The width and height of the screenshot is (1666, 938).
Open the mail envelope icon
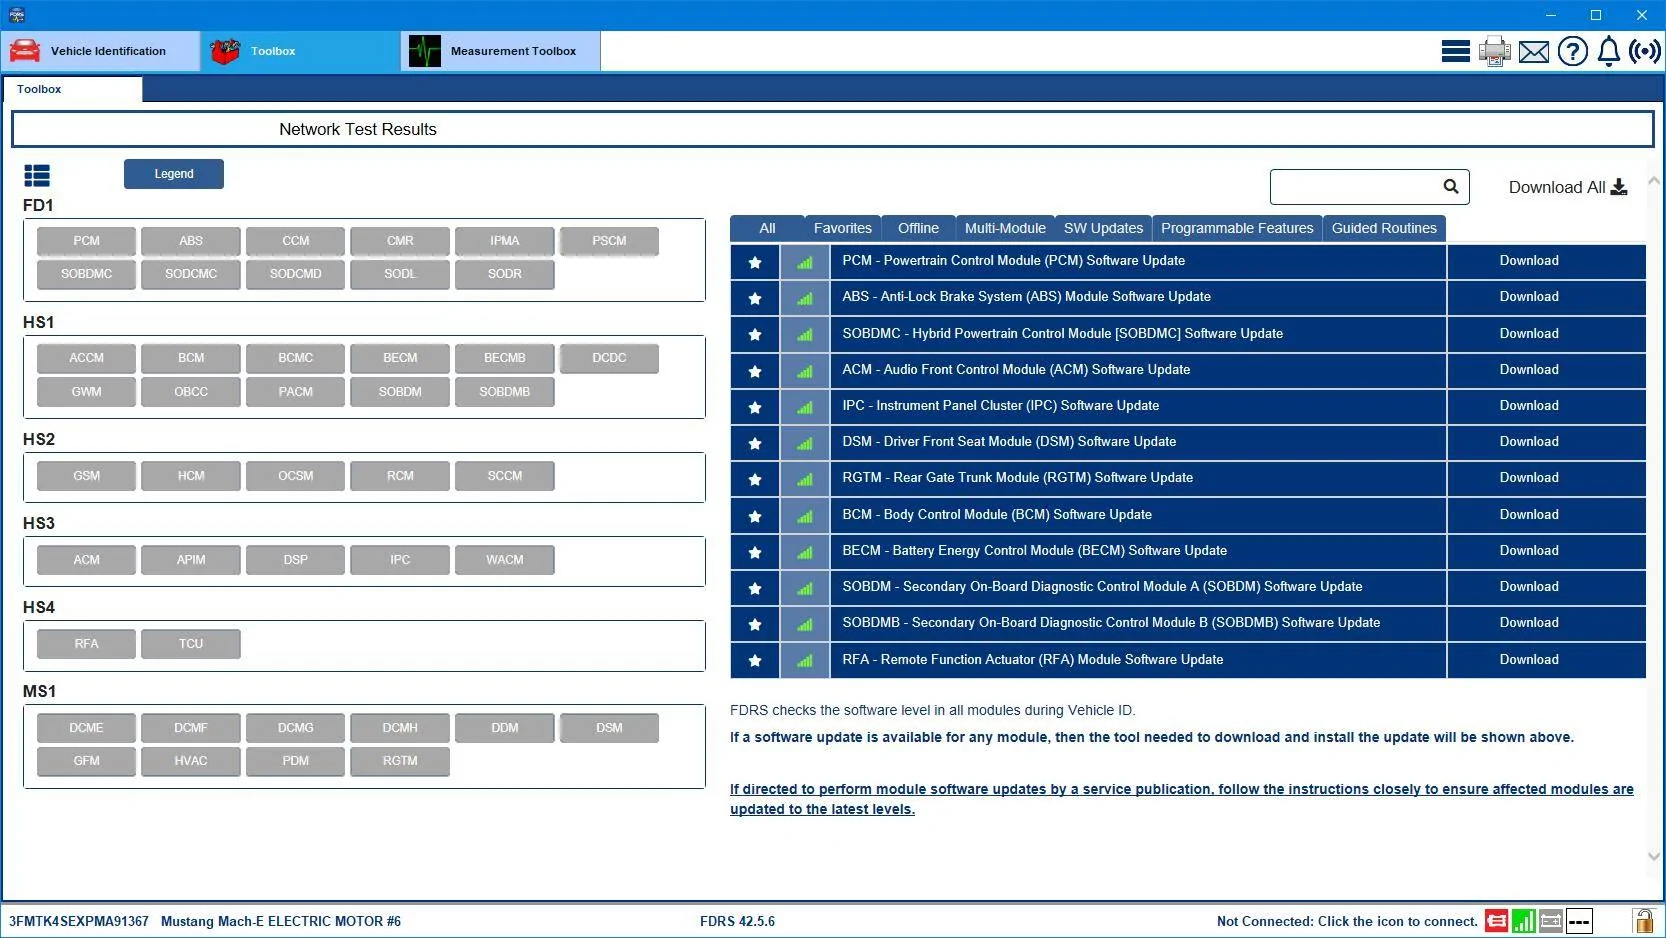pos(1534,52)
